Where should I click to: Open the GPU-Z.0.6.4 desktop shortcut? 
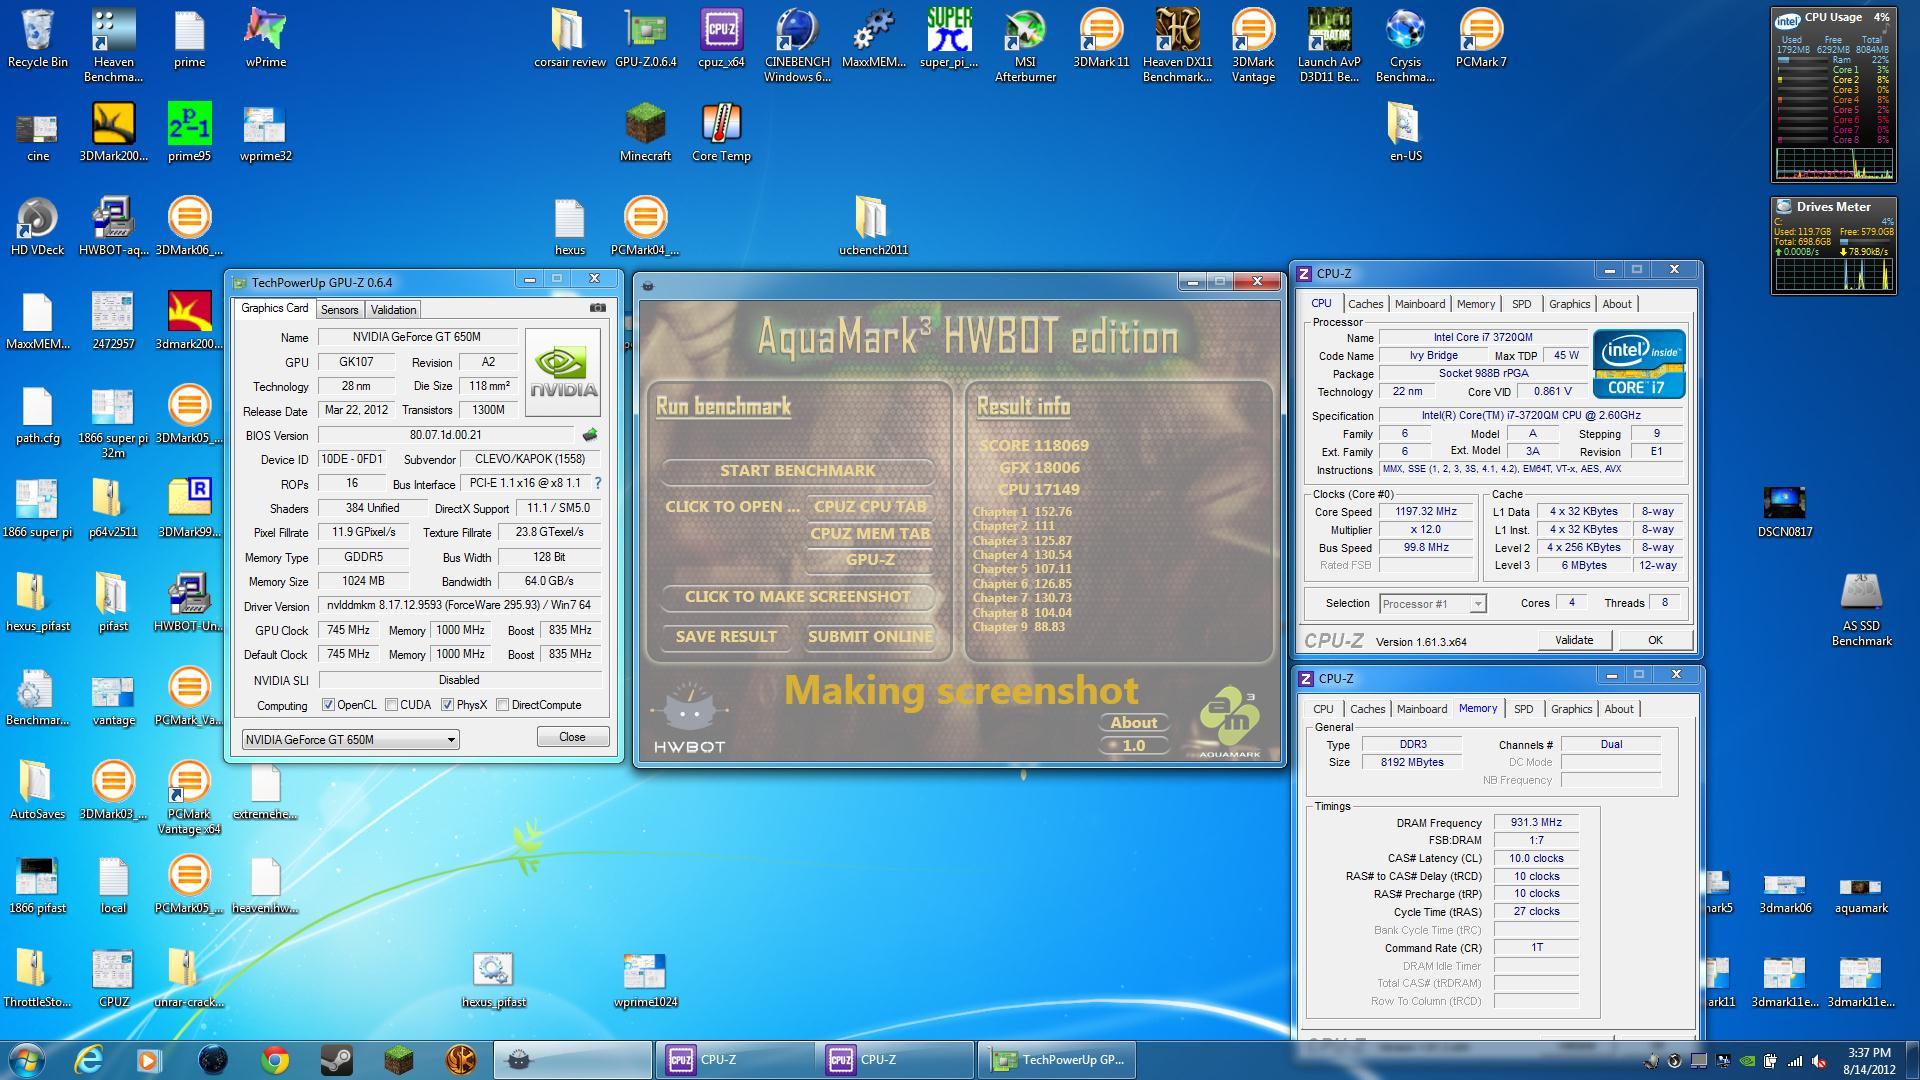[645, 38]
